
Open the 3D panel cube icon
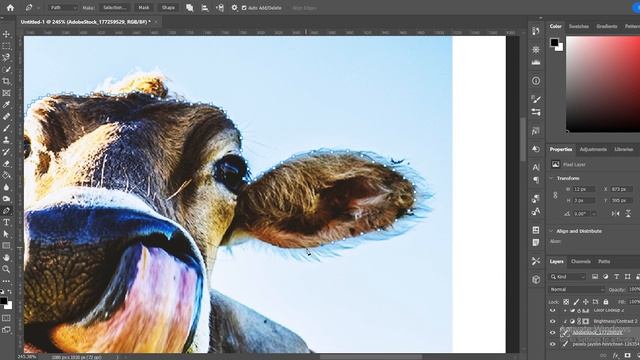click(536, 280)
